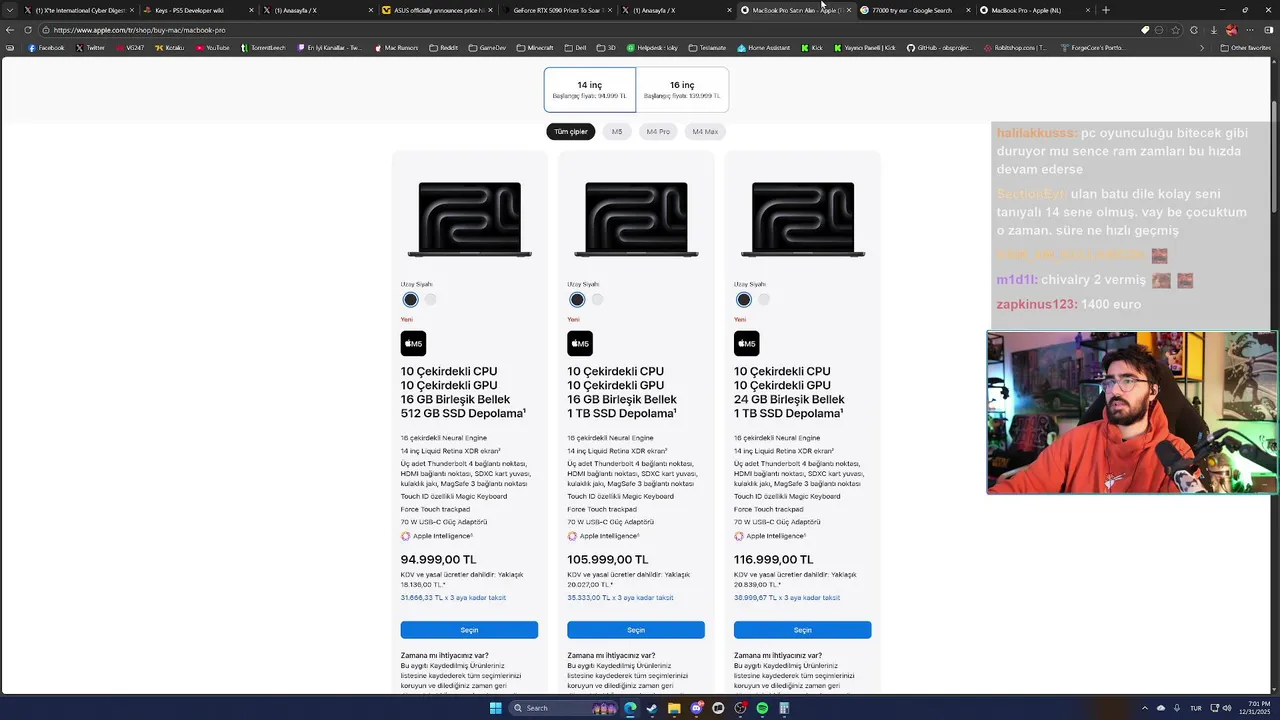
Task: Click Seçin button for 94.999,00 TL model
Action: 469,630
